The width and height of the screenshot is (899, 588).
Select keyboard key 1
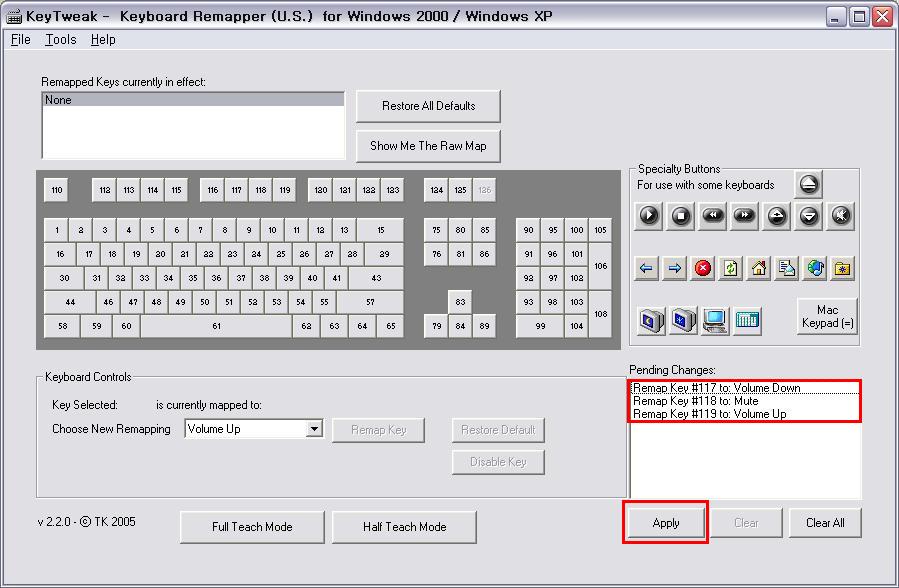pyautogui.click(x=56, y=230)
